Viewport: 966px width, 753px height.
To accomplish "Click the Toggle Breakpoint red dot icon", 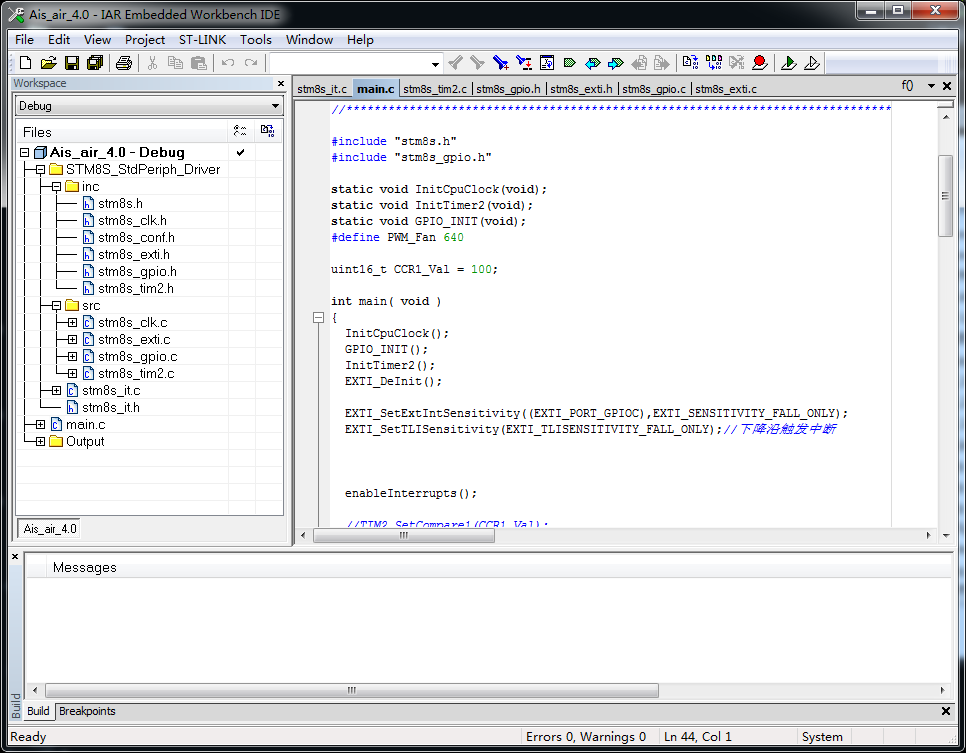I will 760,63.
